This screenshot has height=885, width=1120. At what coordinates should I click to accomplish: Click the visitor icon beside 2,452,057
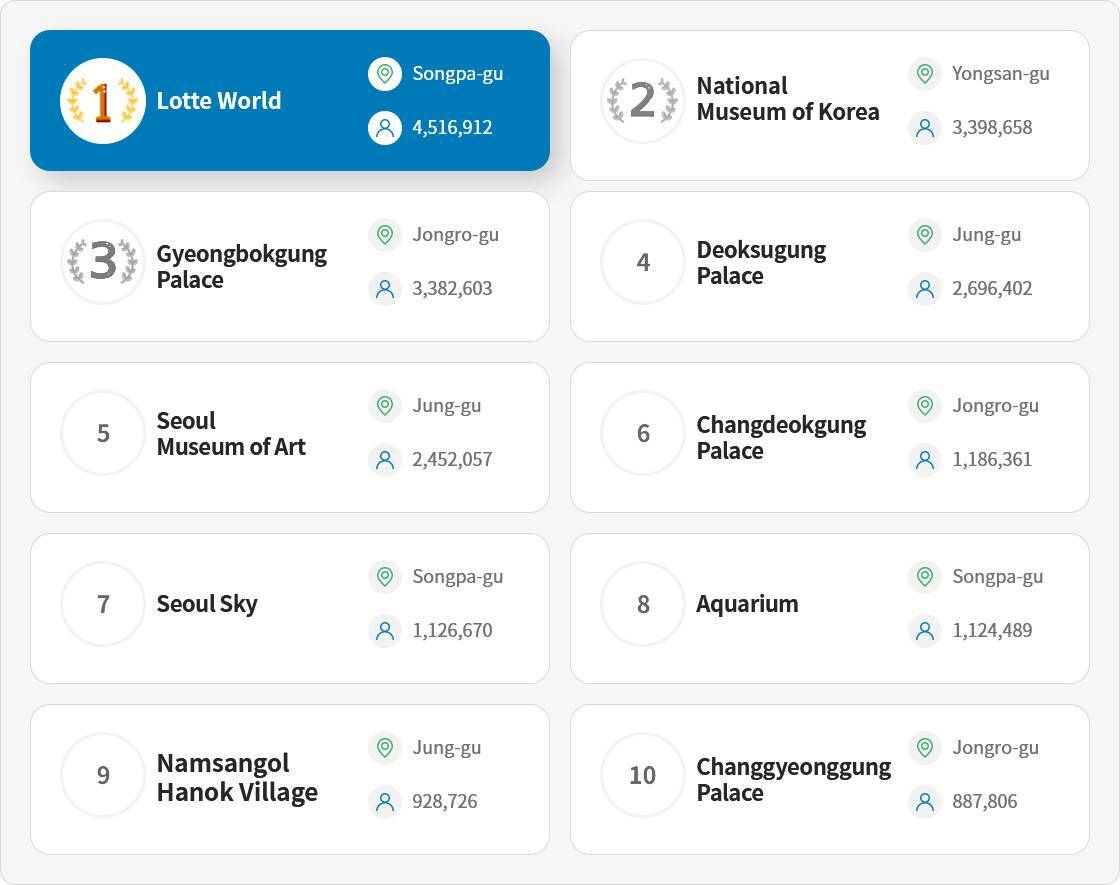pyautogui.click(x=384, y=460)
